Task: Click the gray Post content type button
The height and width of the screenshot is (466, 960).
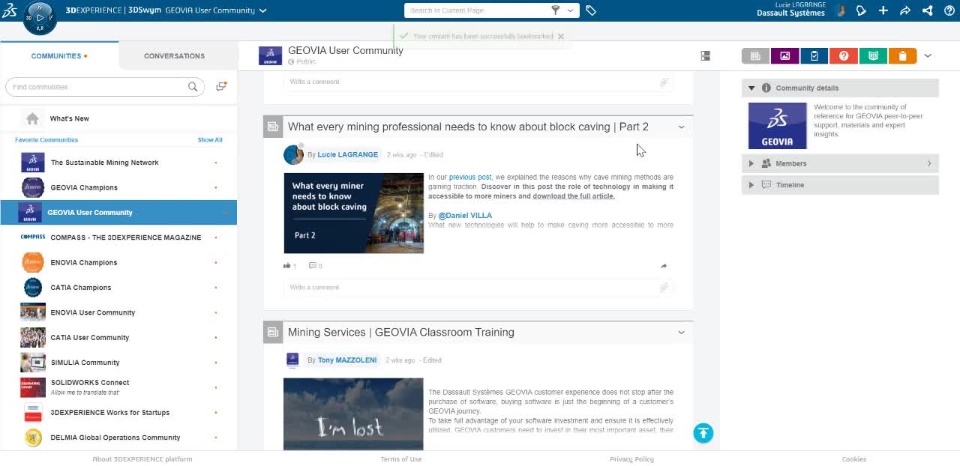Action: point(756,56)
